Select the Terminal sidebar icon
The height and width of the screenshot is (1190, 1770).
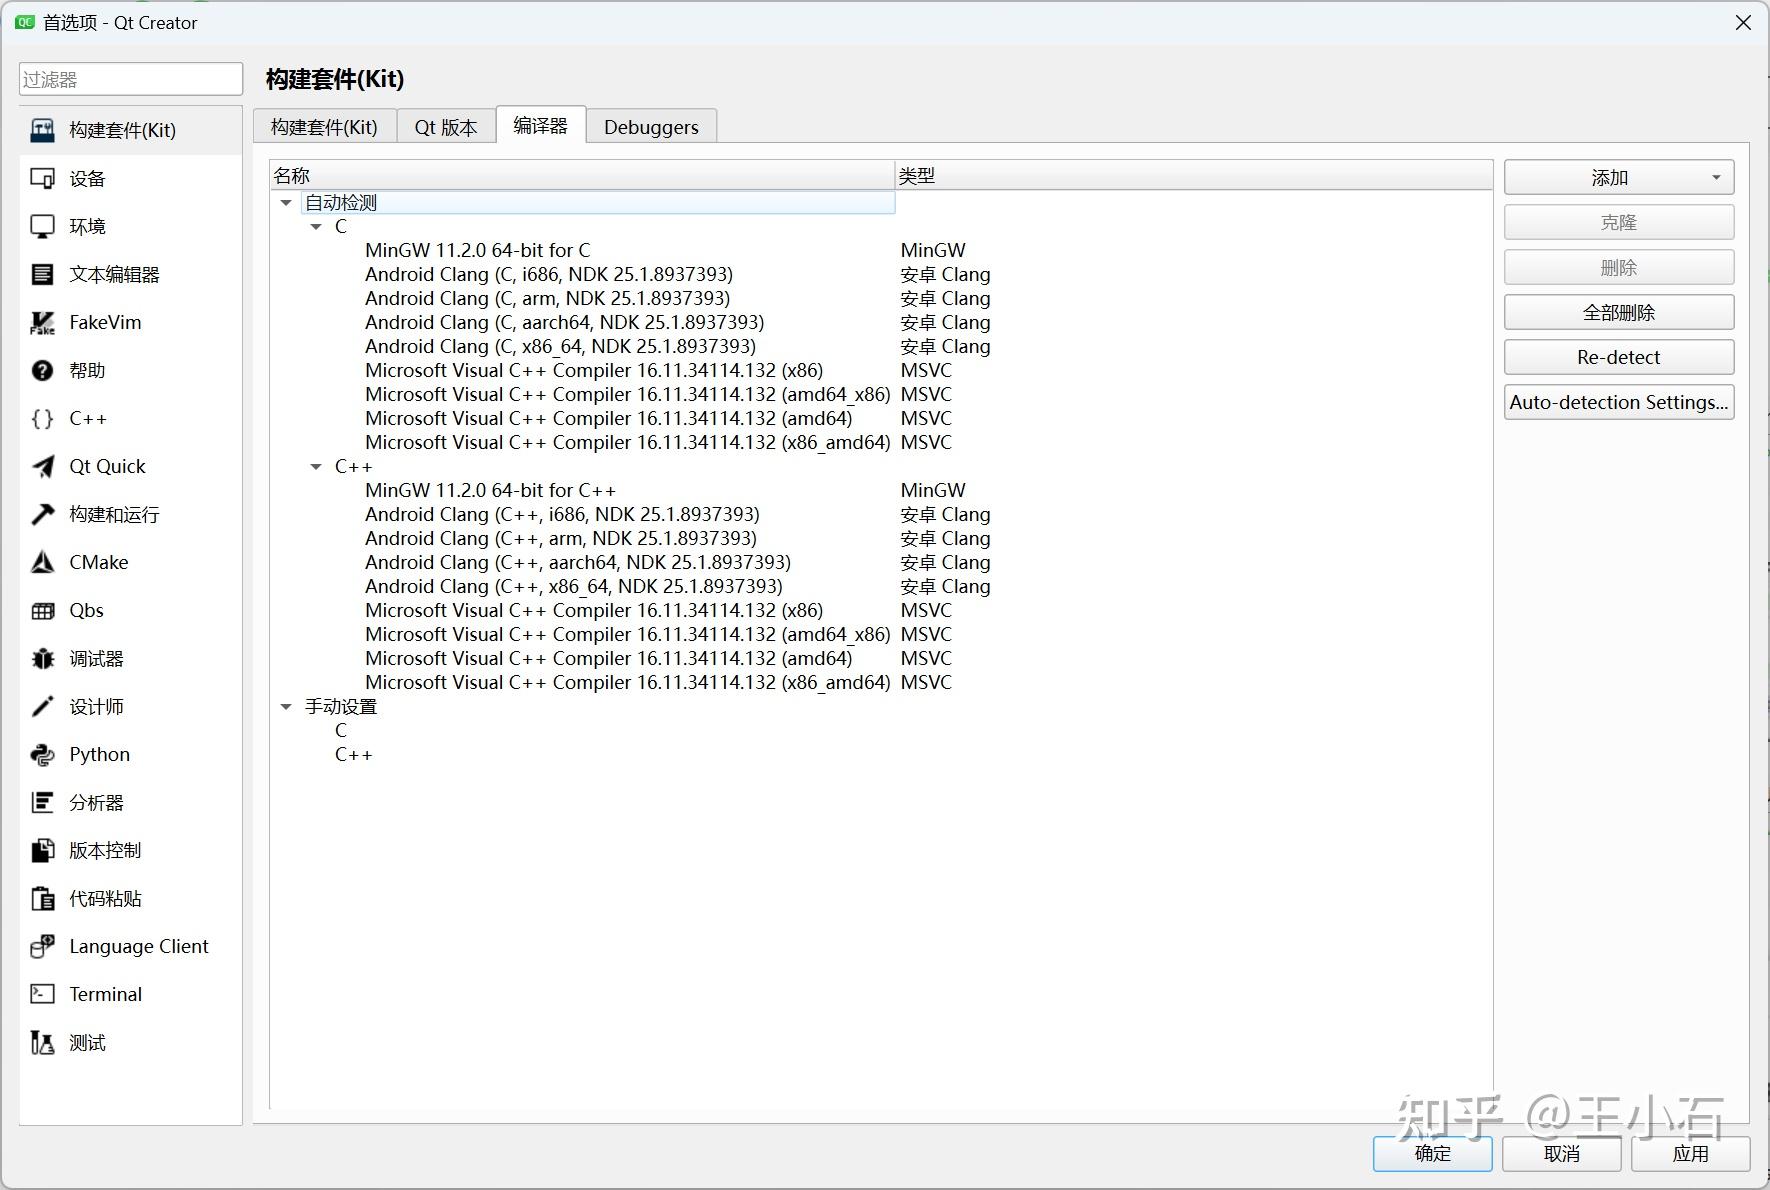point(103,994)
